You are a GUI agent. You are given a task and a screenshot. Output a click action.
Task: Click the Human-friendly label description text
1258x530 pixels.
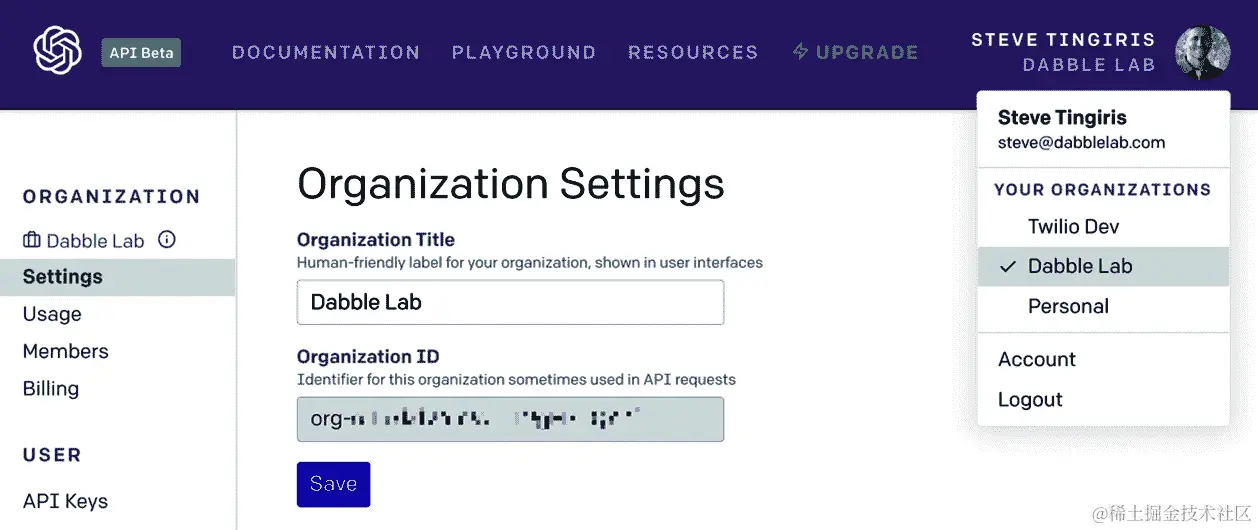530,263
